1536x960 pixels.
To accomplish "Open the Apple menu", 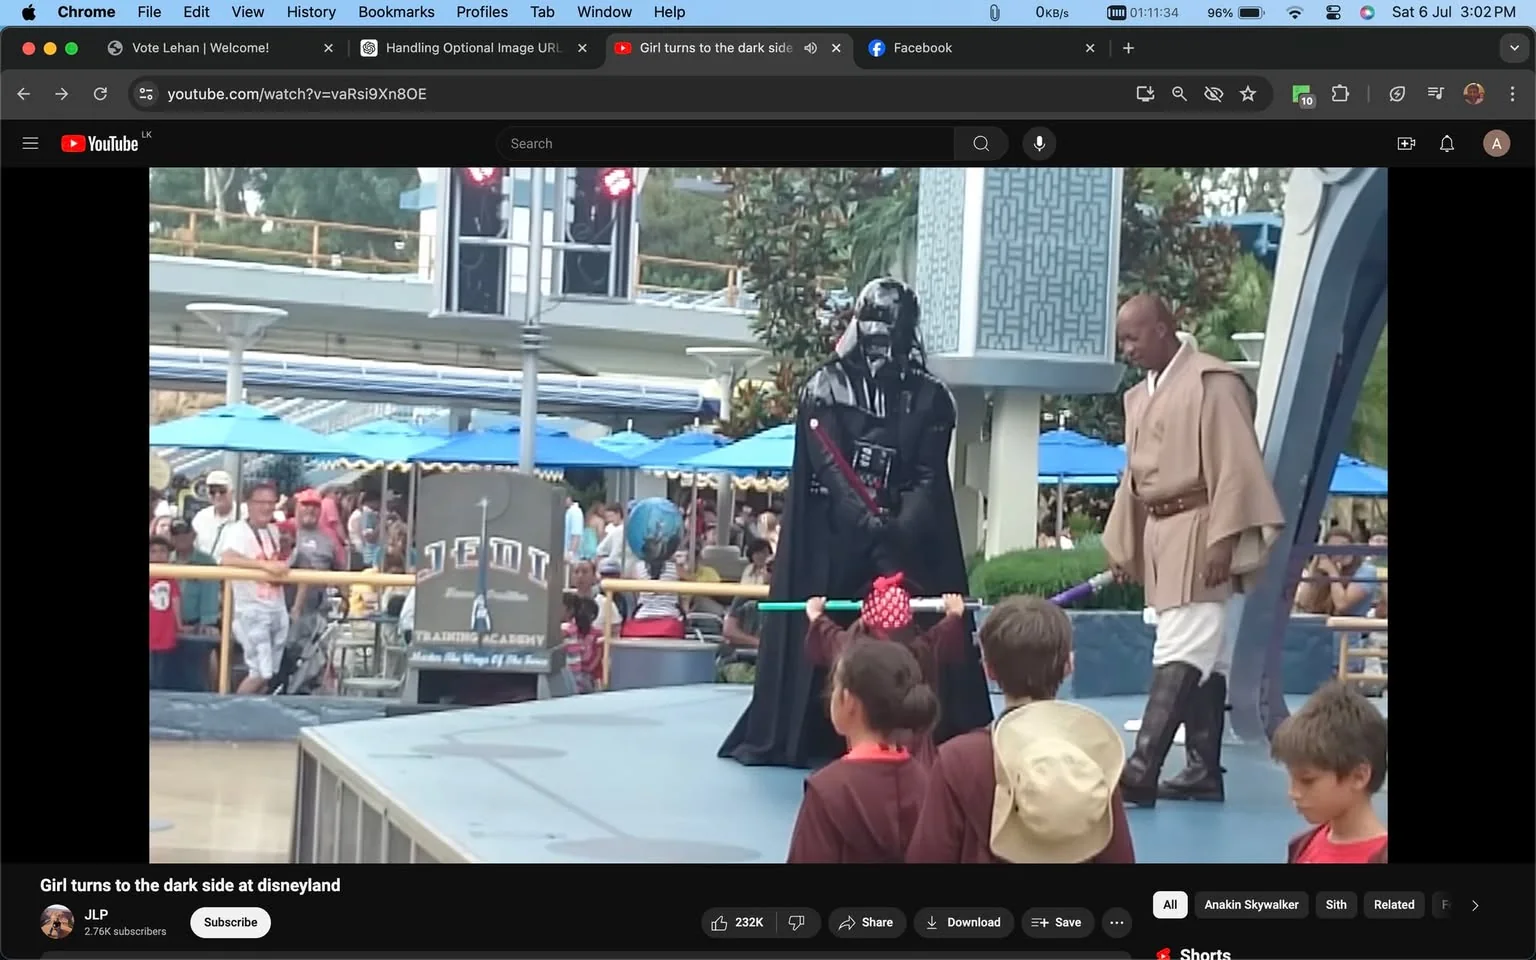I will tap(28, 12).
